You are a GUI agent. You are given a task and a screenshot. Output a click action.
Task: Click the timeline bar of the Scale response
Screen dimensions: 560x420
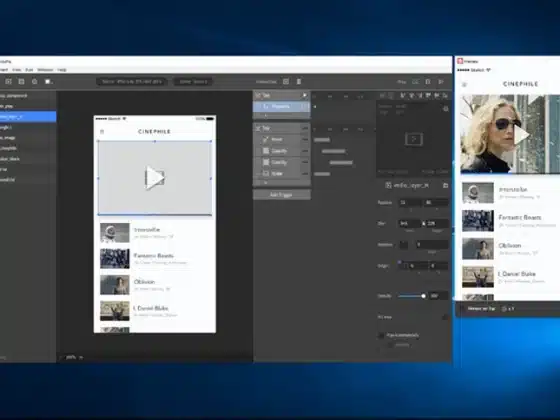[x=322, y=174]
